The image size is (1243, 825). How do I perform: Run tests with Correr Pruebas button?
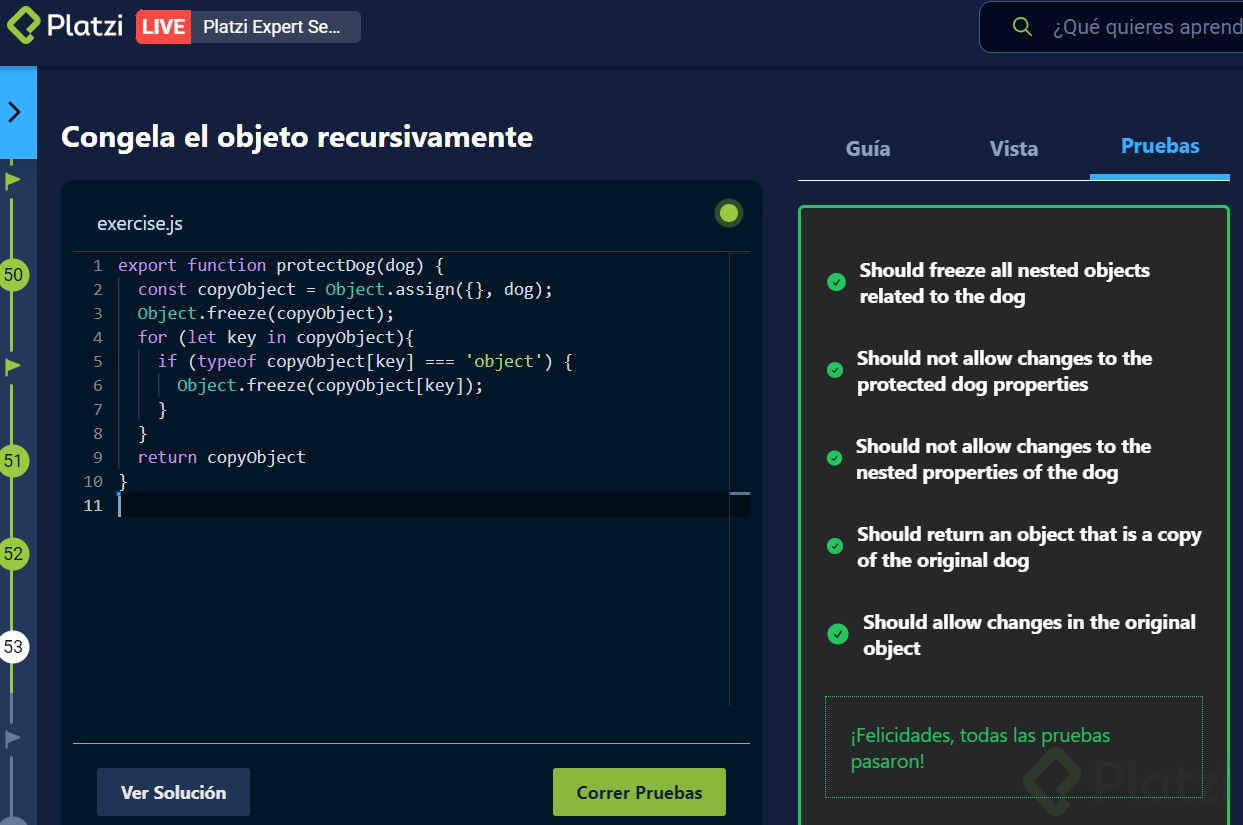click(639, 793)
